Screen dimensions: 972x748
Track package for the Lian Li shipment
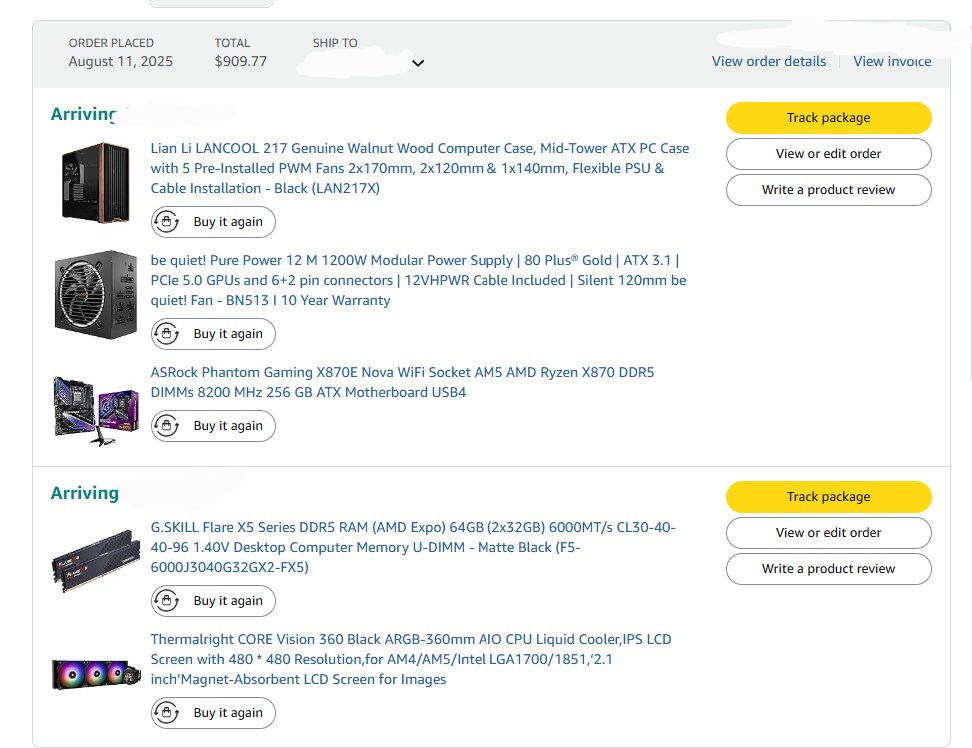pyautogui.click(x=829, y=118)
